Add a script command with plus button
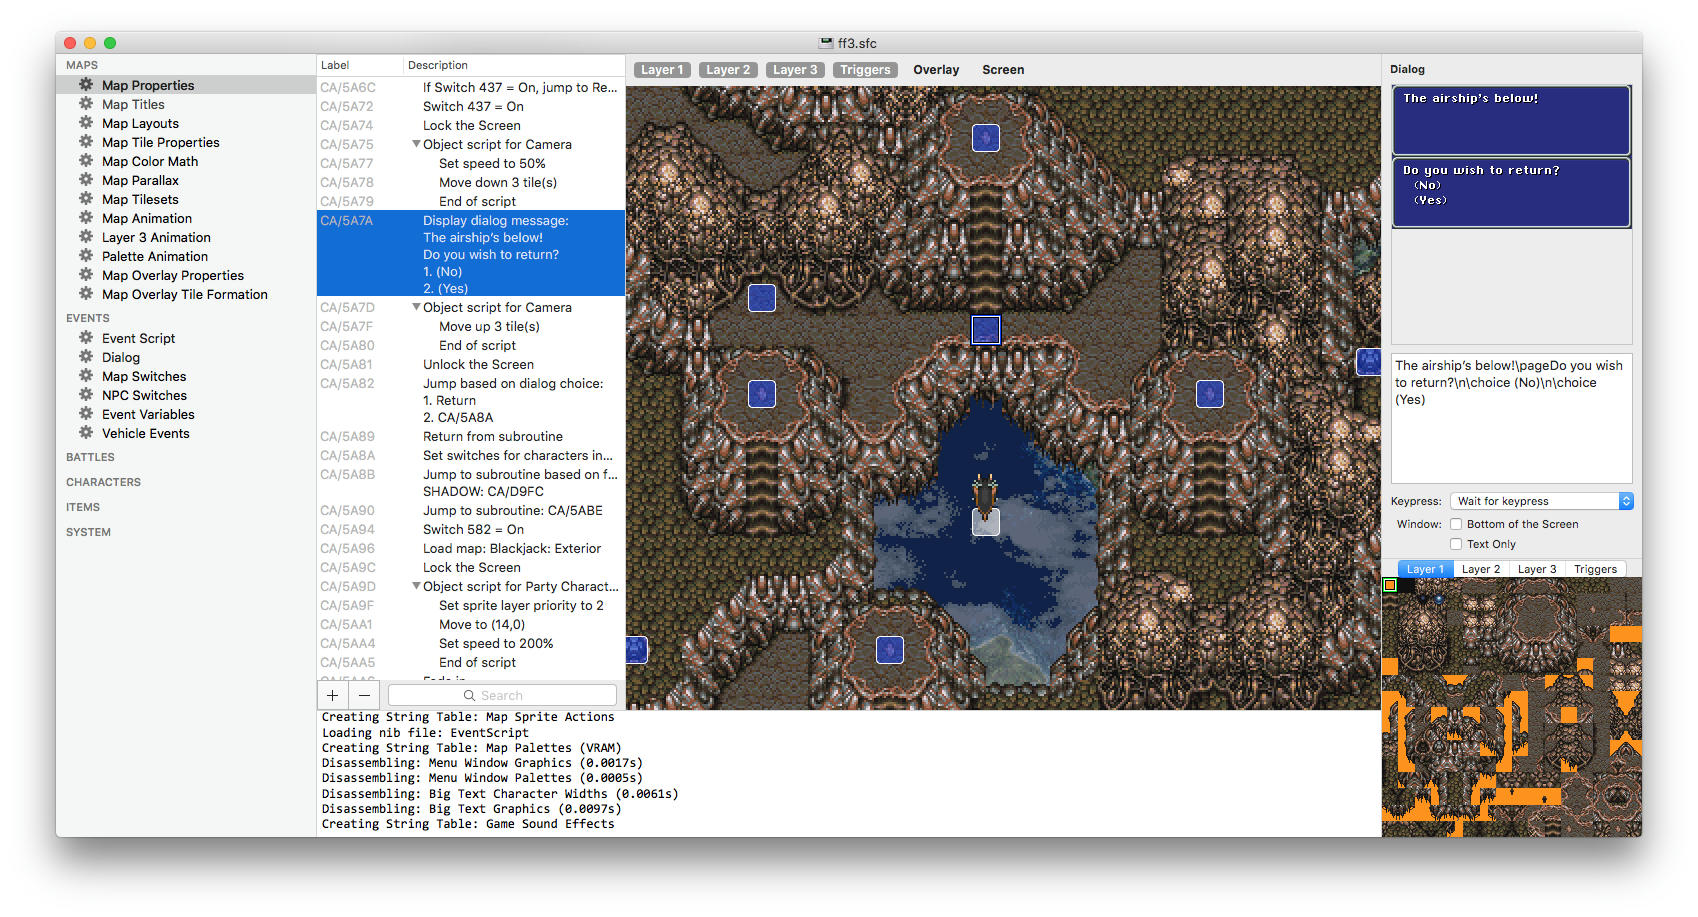This screenshot has height=917, width=1698. [332, 695]
